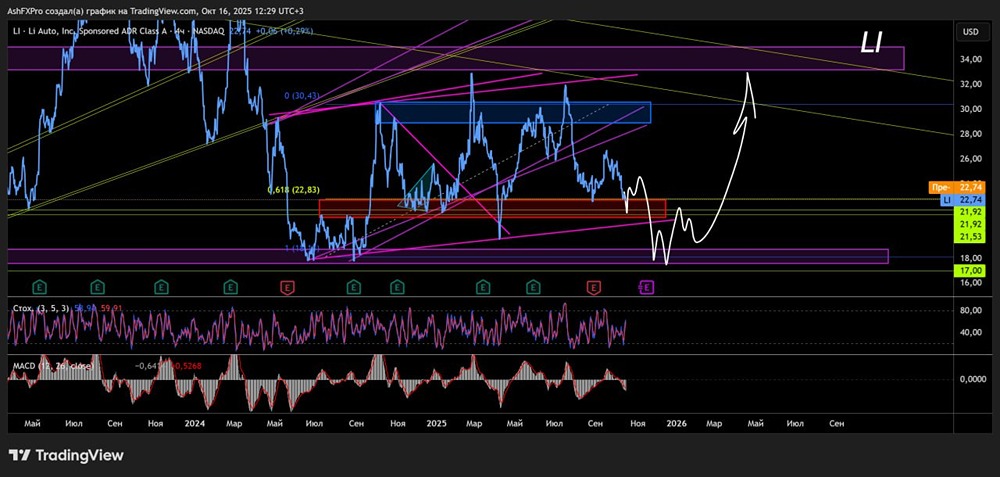Open the LI Li Auto symbol title
Image resolution: width=1000 pixels, height=477 pixels.
click(118, 31)
